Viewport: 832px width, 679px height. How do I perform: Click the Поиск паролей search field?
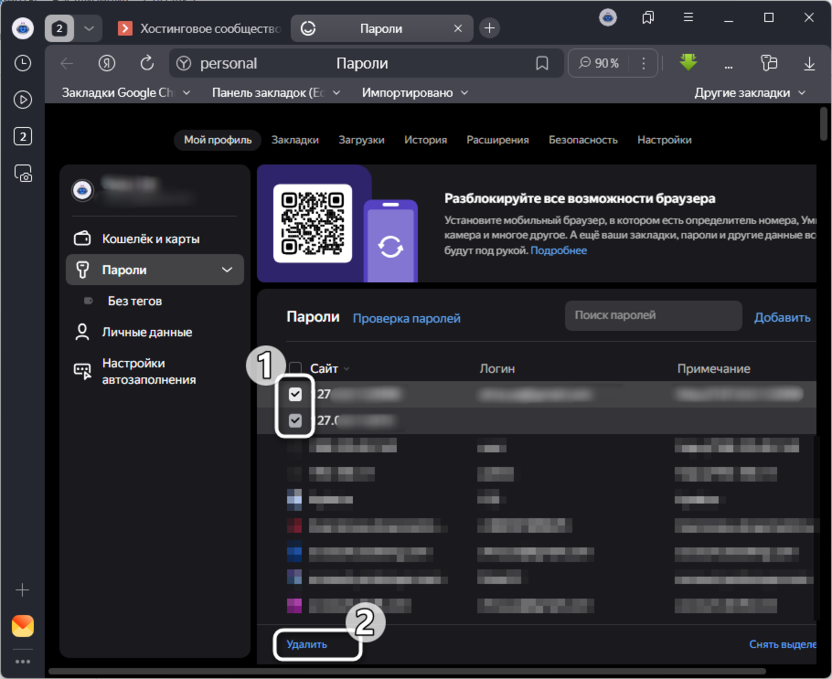pyautogui.click(x=652, y=316)
